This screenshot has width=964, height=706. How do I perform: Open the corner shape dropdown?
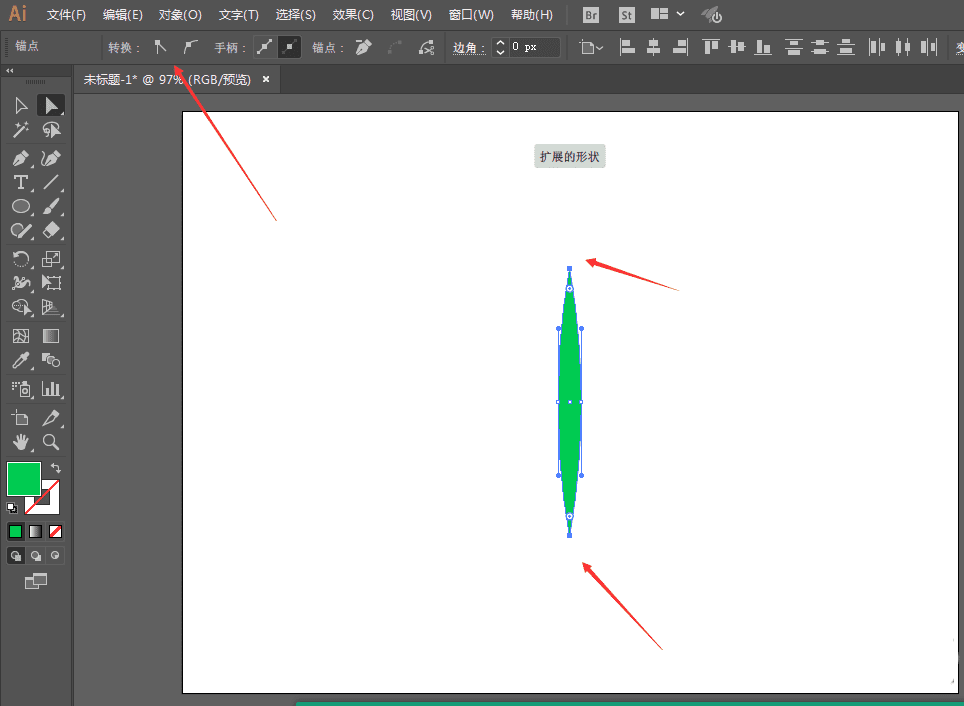[x=591, y=47]
